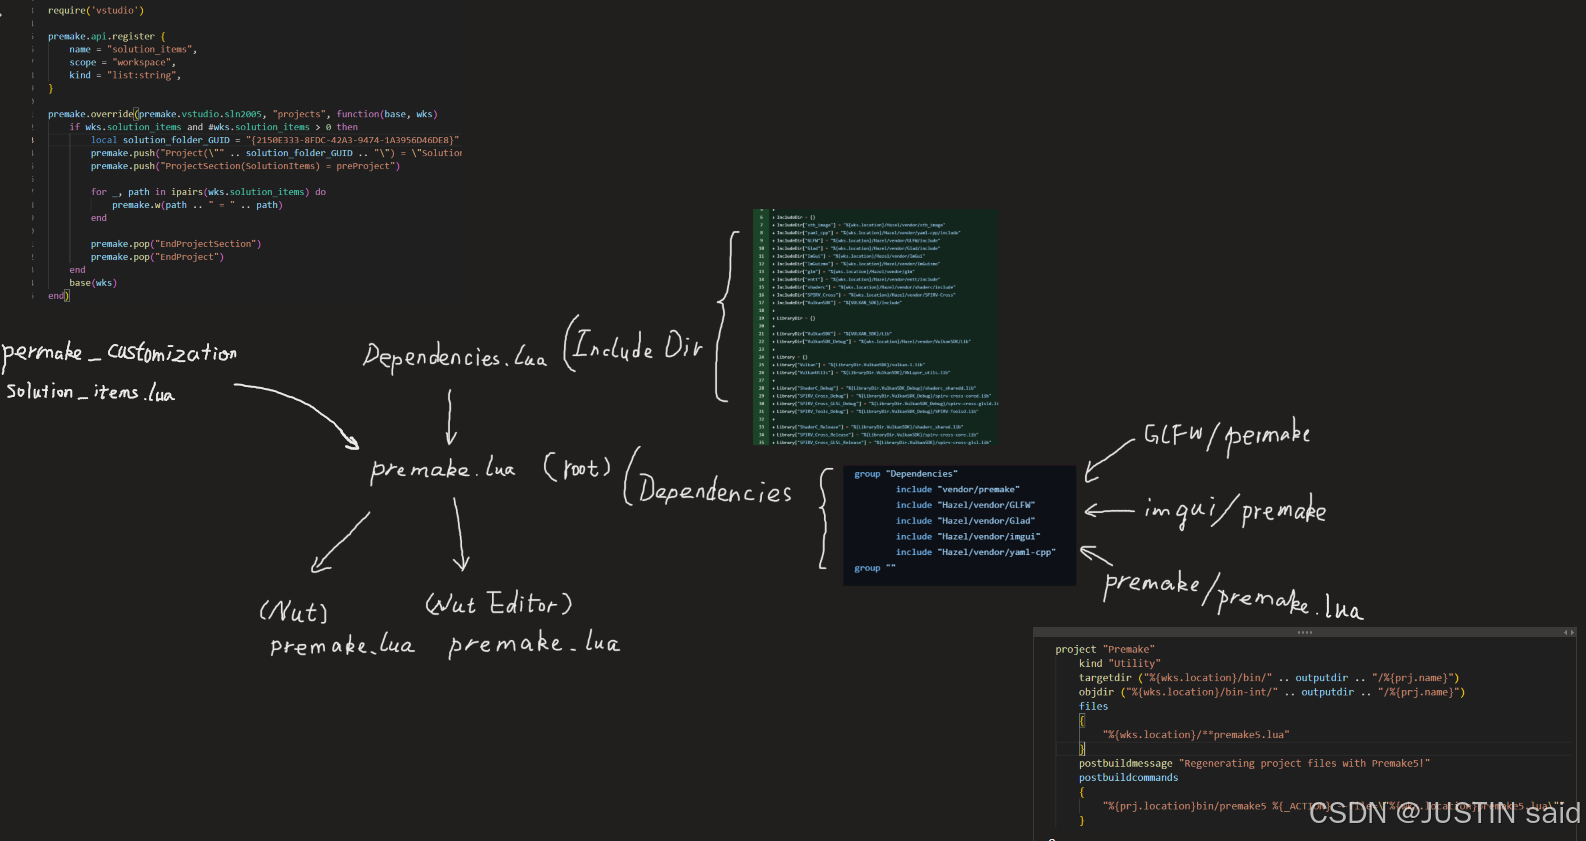The width and height of the screenshot is (1586, 841).
Task: Click the handwritten "premake/premake.lua" note
Action: tap(1231, 595)
